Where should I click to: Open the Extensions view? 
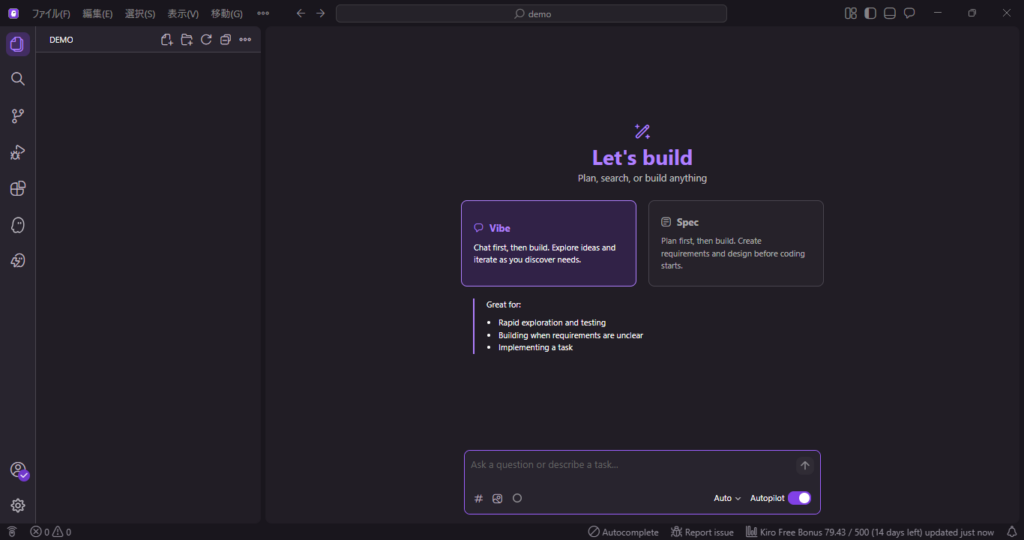[x=17, y=188]
